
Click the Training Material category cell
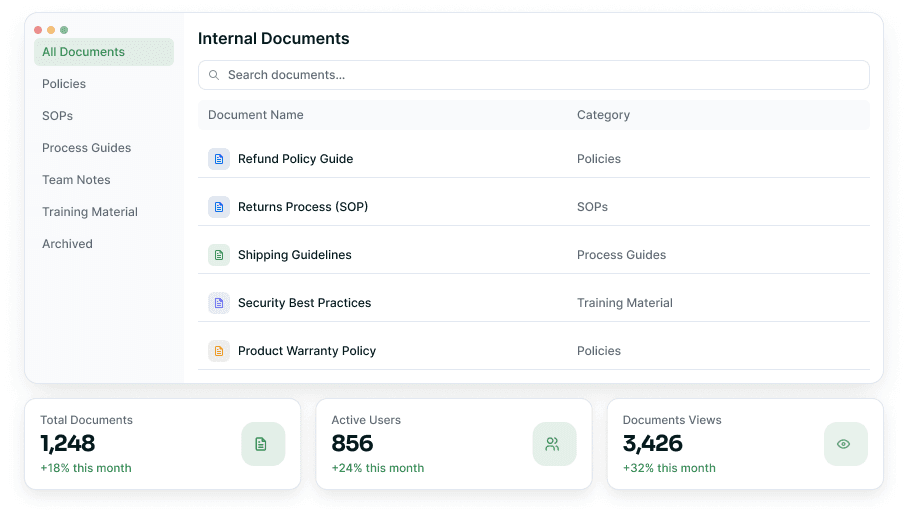tap(625, 303)
